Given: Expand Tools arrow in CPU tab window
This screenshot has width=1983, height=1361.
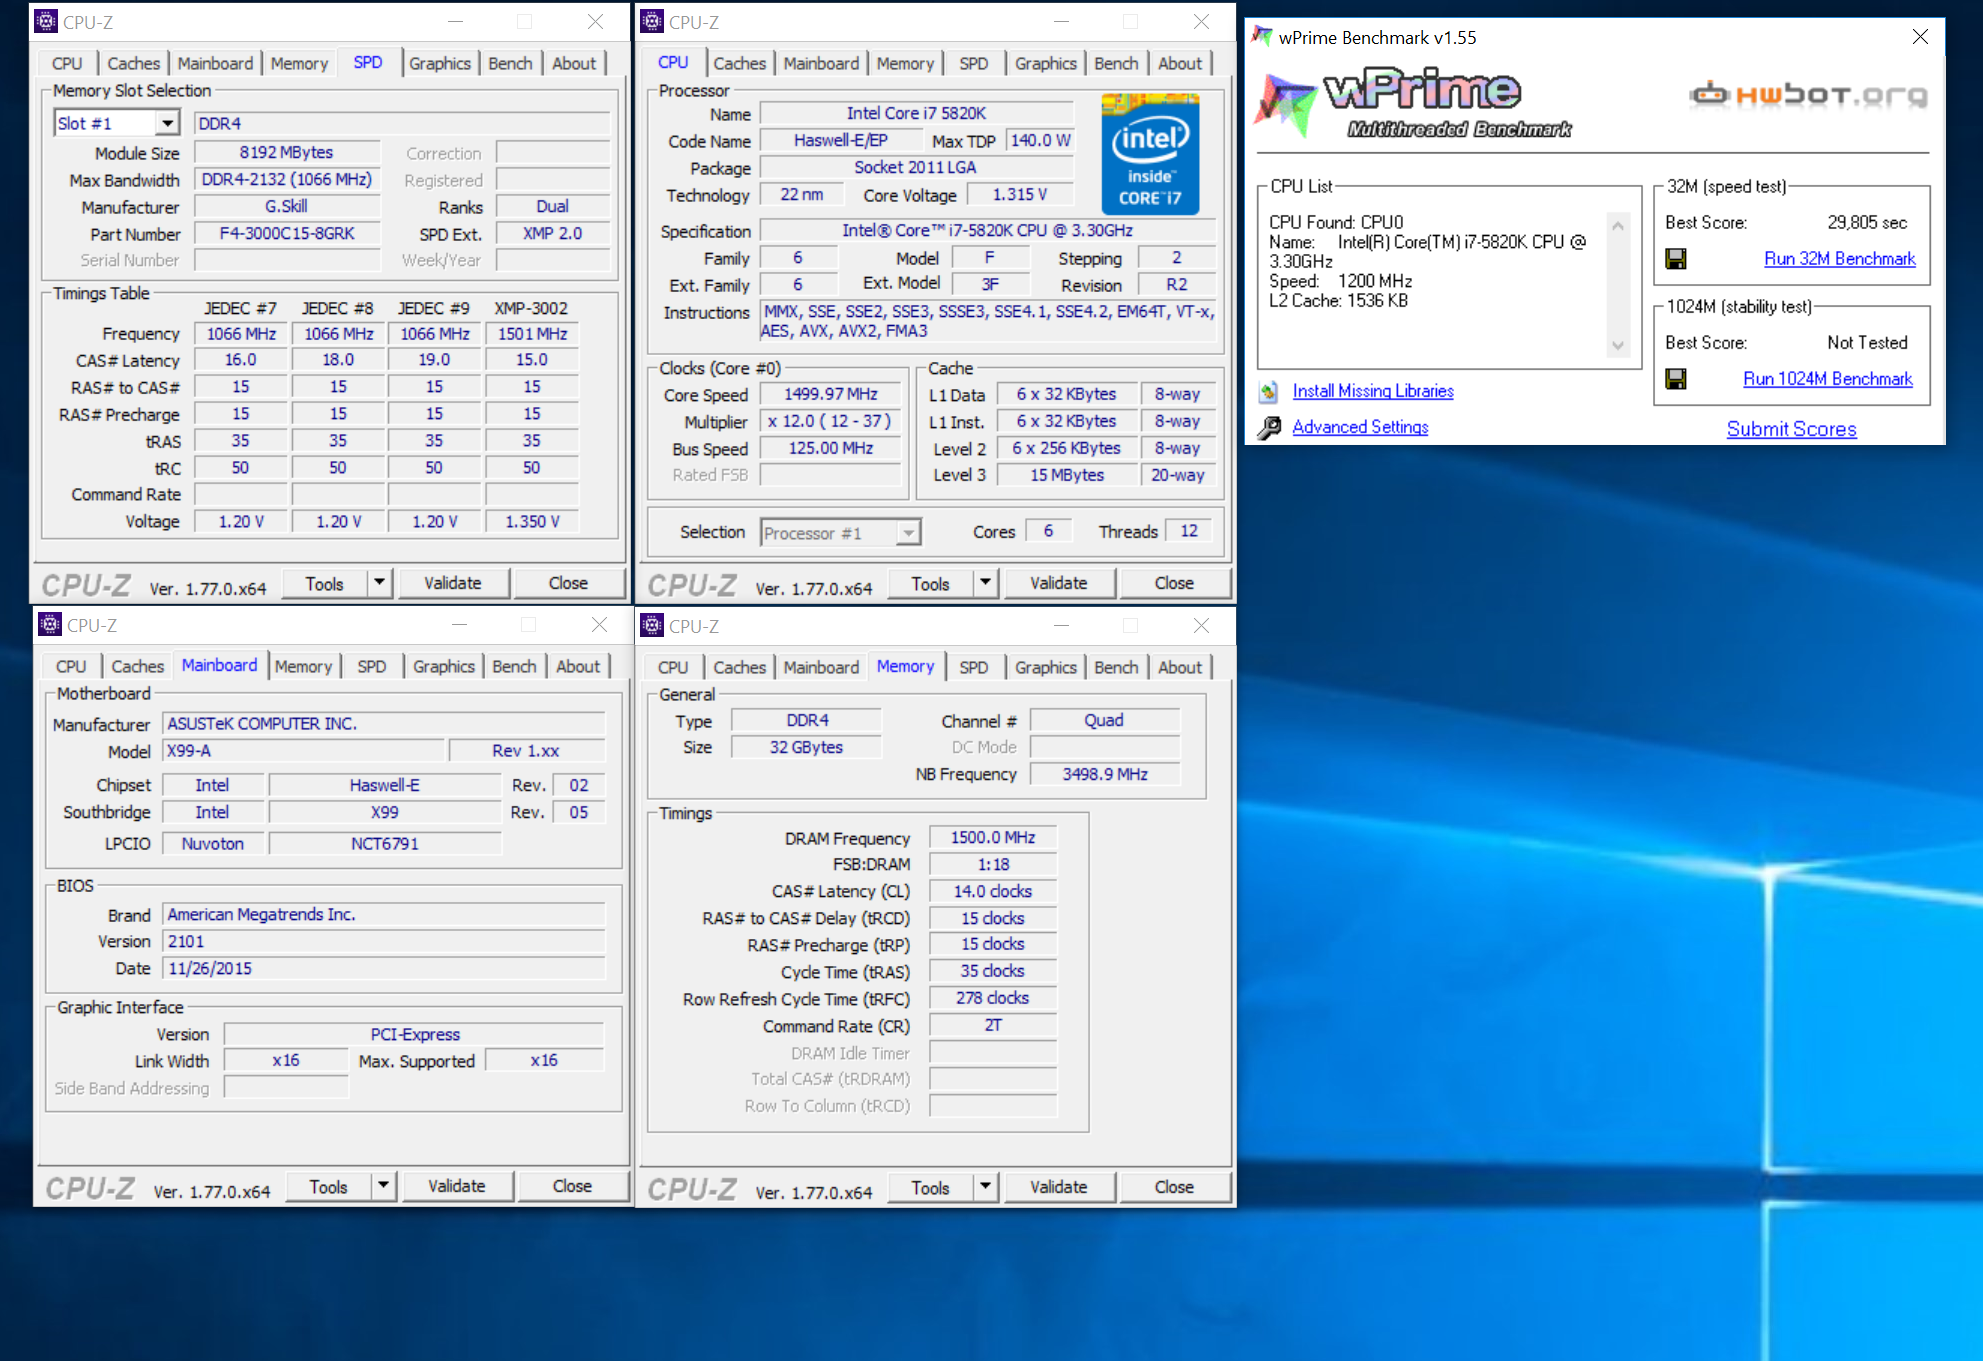Looking at the screenshot, I should [x=985, y=582].
